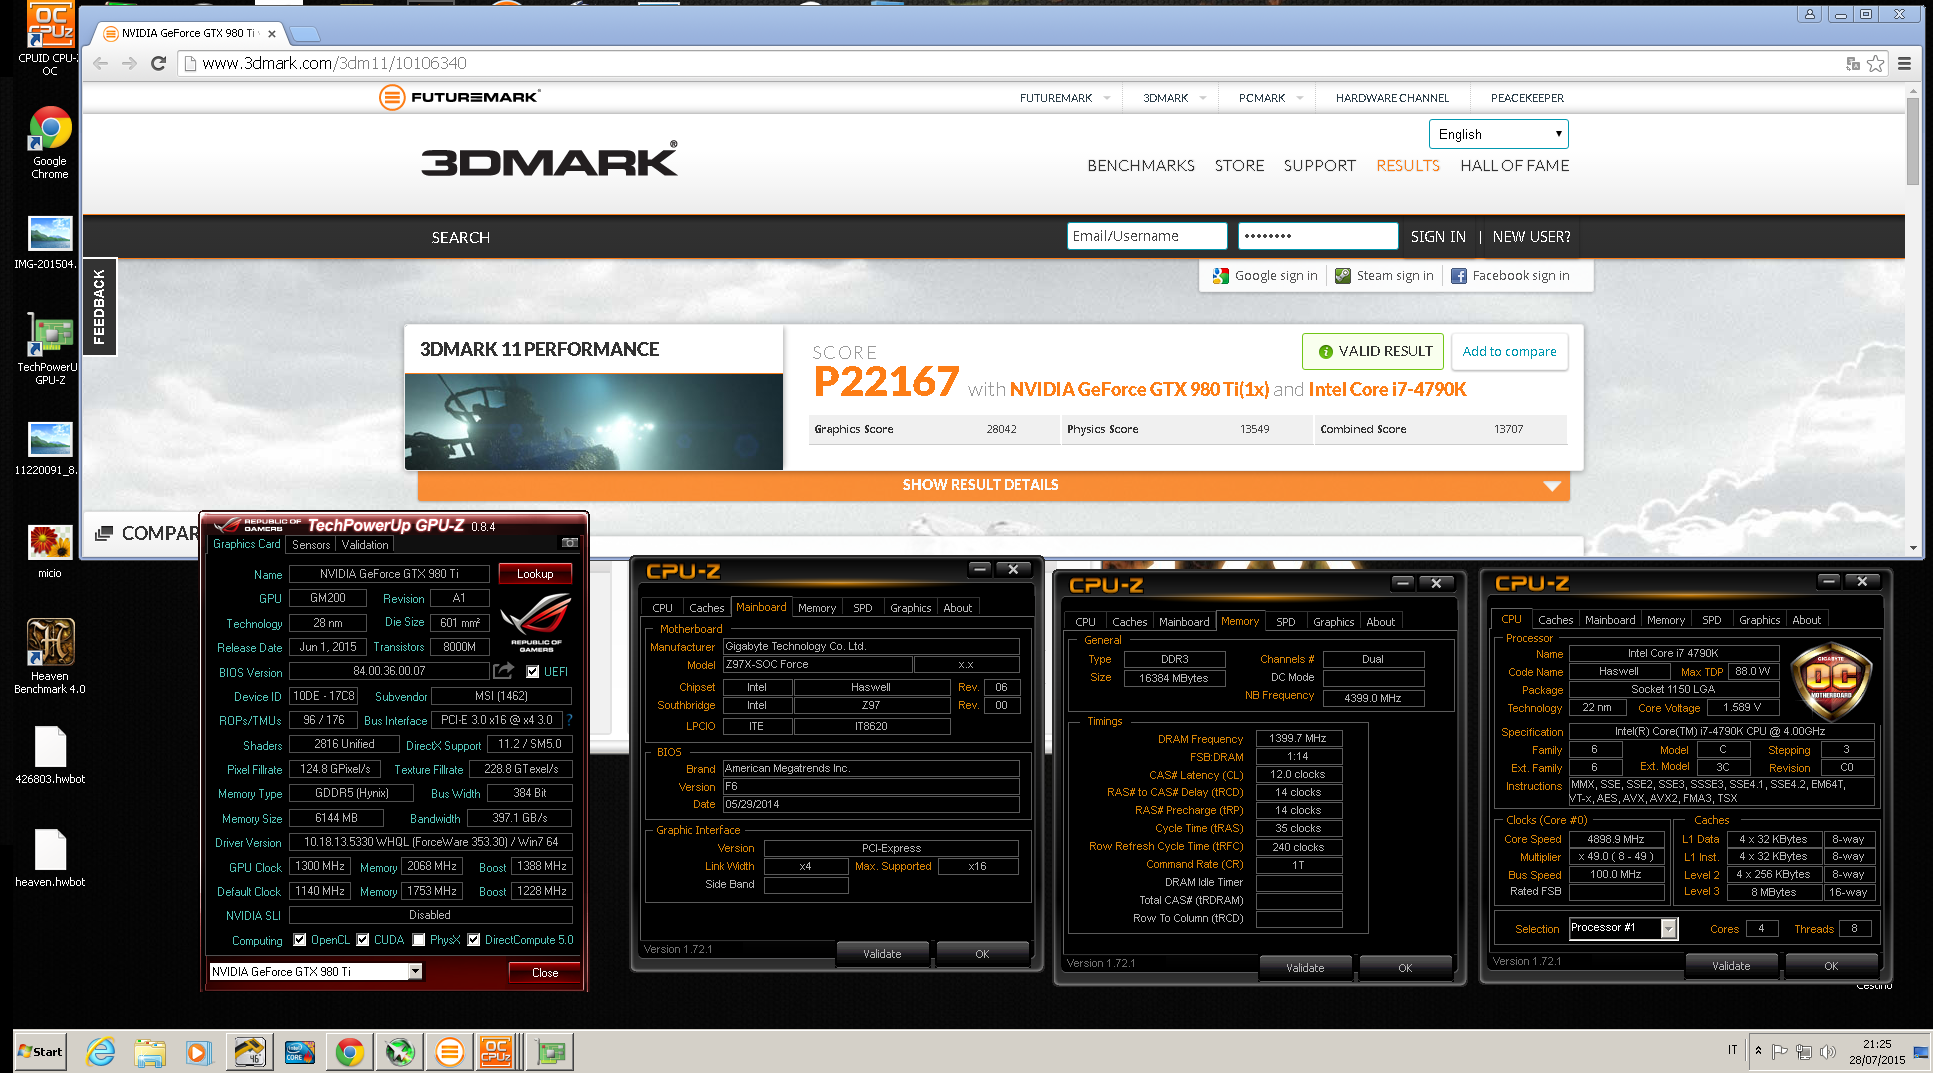Image resolution: width=1933 pixels, height=1073 pixels.
Task: Click Close button in GPU-Z
Action: [x=545, y=973]
